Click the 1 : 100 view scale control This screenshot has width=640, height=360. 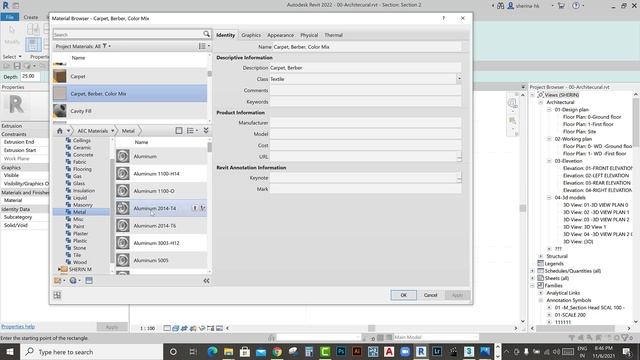pyautogui.click(x=147, y=328)
